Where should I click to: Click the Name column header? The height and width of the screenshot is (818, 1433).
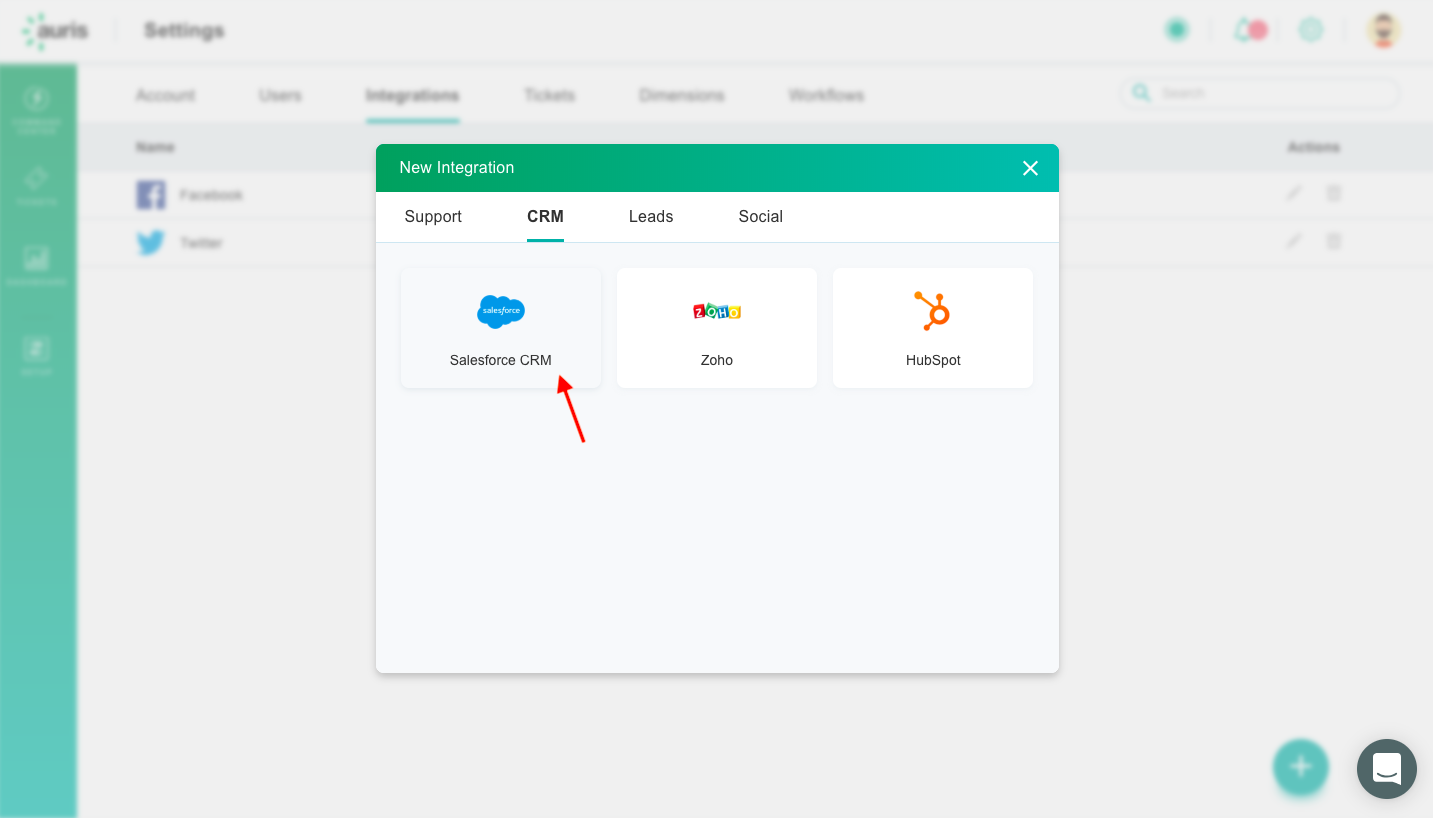[x=155, y=147]
